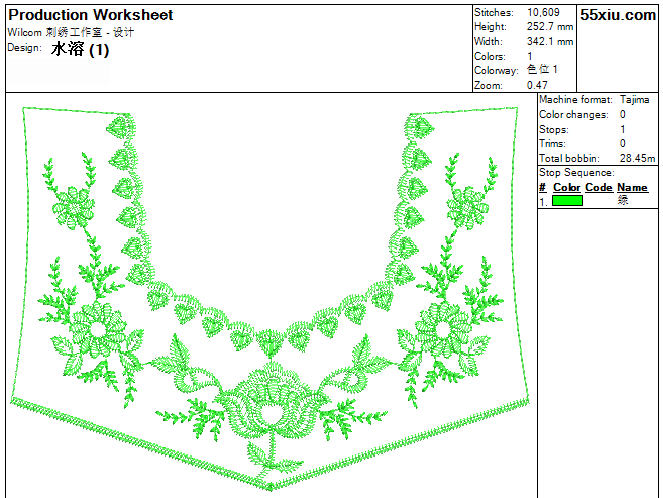This screenshot has width=663, height=498.
Task: Click the embroidery design preview image
Action: pos(270,298)
